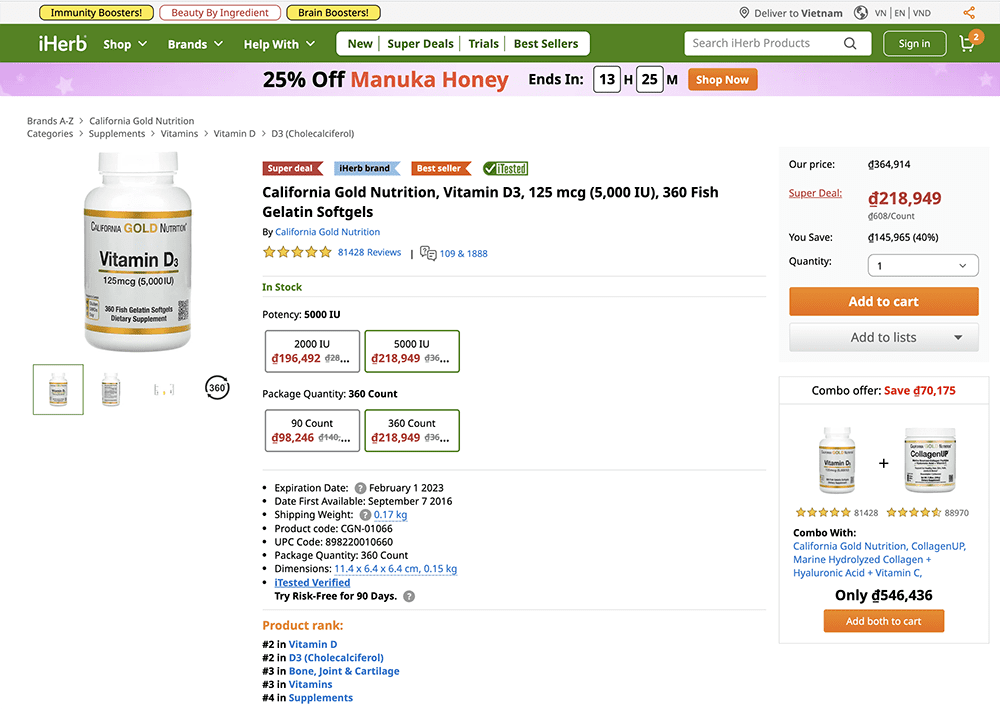This screenshot has width=1000, height=709.
Task: Click the share icon in the top bar
Action: tap(968, 12)
